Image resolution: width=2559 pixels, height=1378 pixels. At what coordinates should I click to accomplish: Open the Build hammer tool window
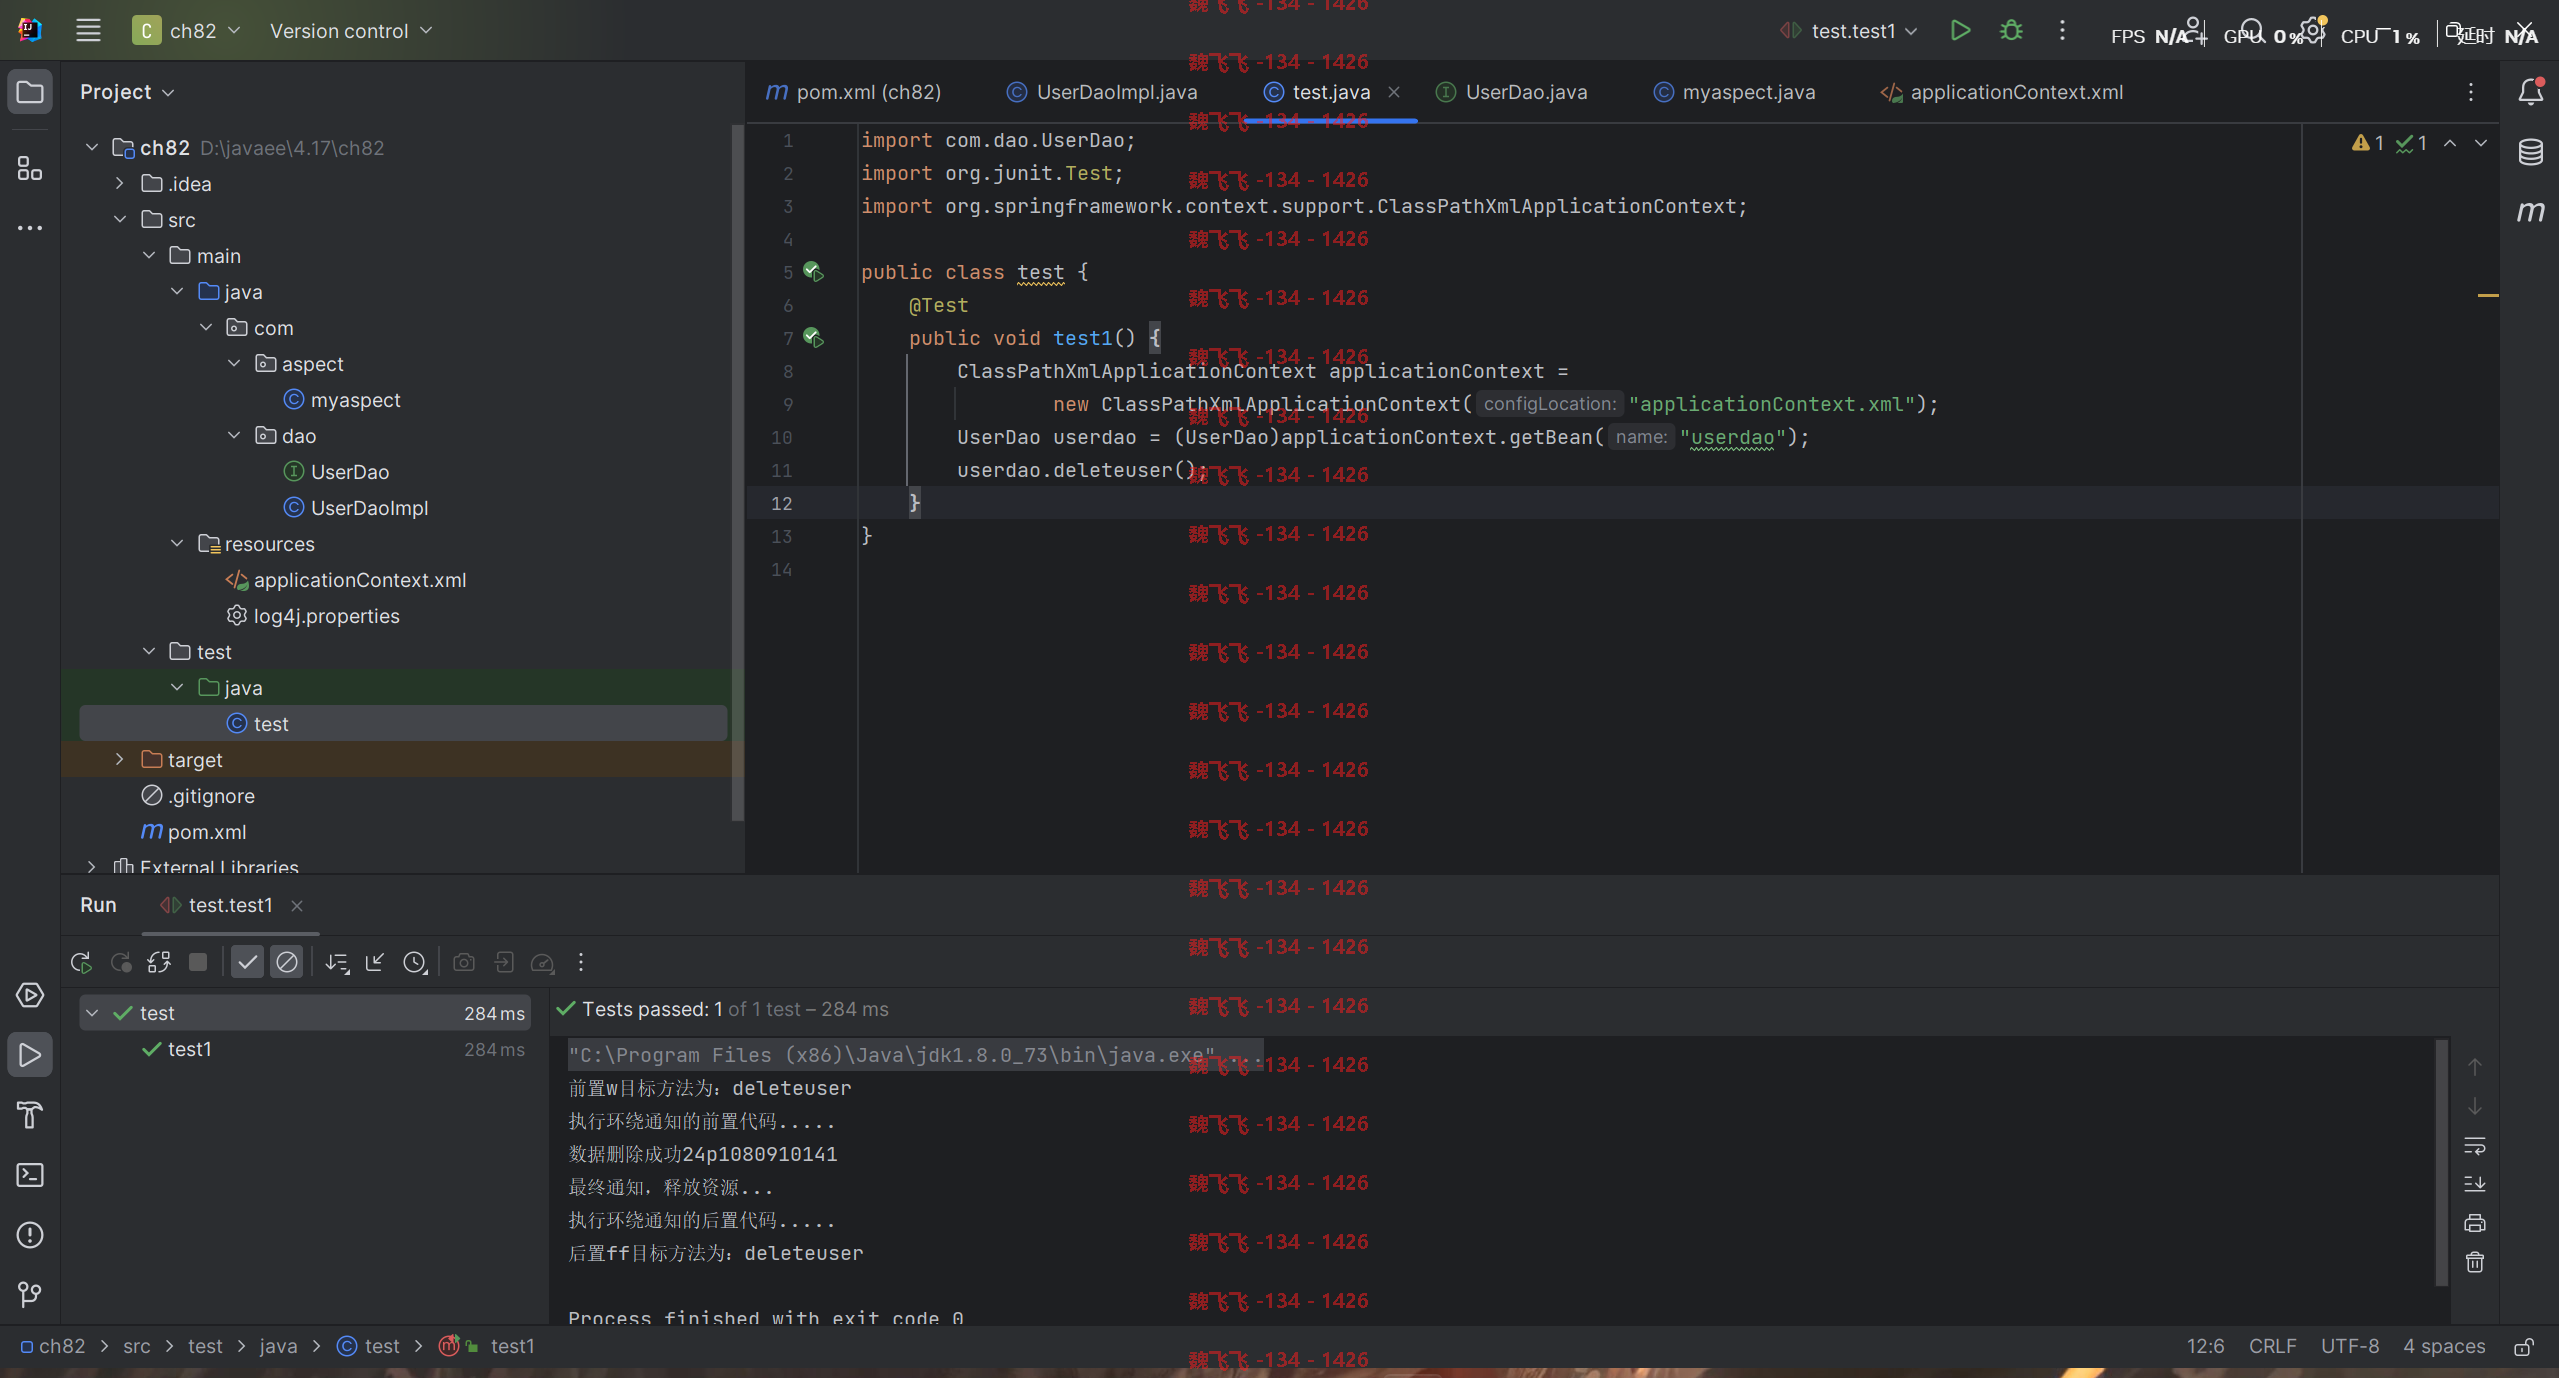(30, 1115)
